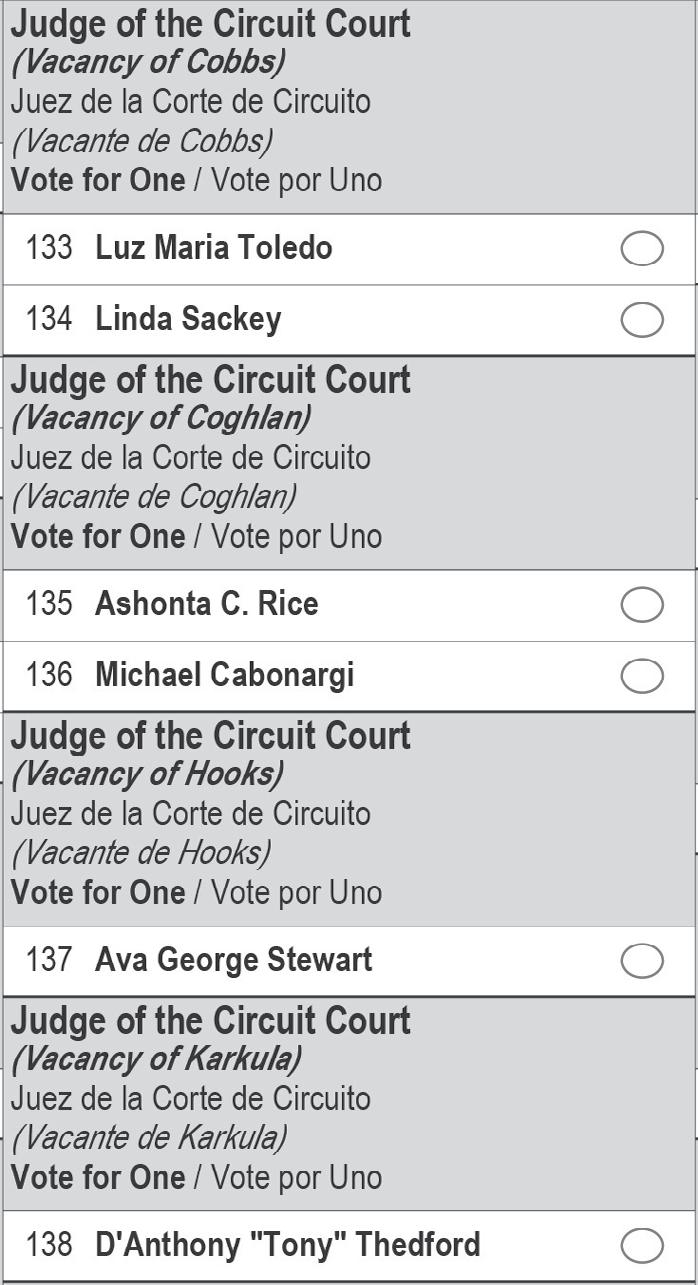Fill the oval for Luz Maria Toledo
The height and width of the screenshot is (1285, 698).
coord(641,249)
